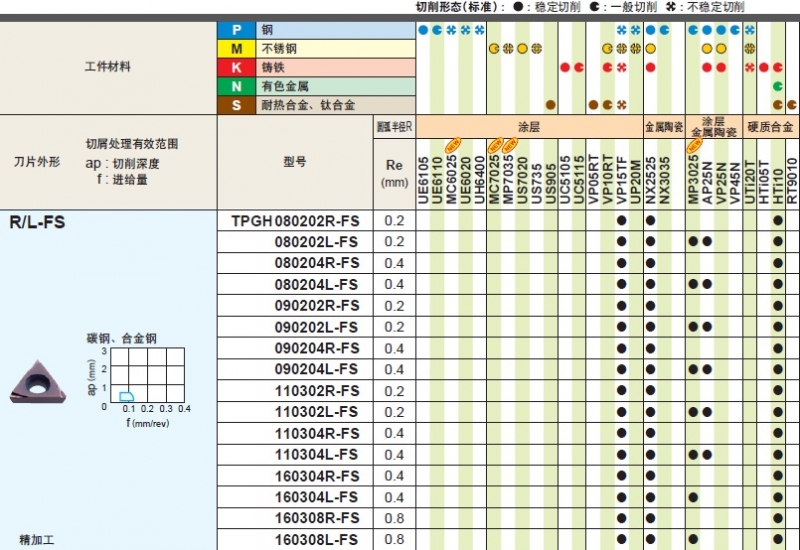Click the UH6400 grade column header
Image resolution: width=800 pixels, height=550 pixels.
pyautogui.click(x=480, y=180)
